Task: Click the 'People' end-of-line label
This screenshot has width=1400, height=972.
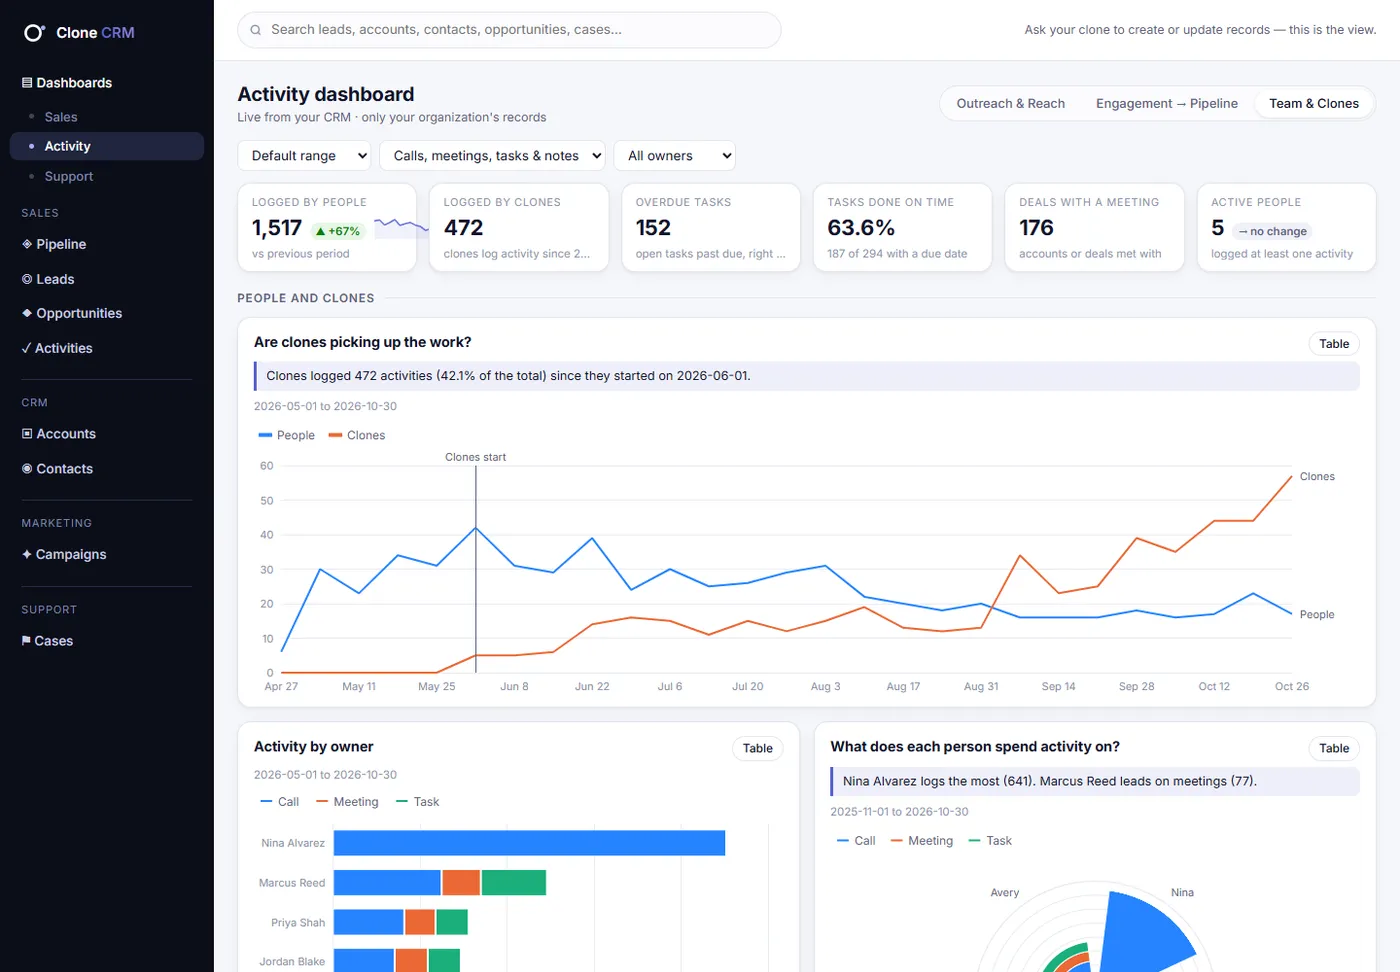Action: point(1317,615)
